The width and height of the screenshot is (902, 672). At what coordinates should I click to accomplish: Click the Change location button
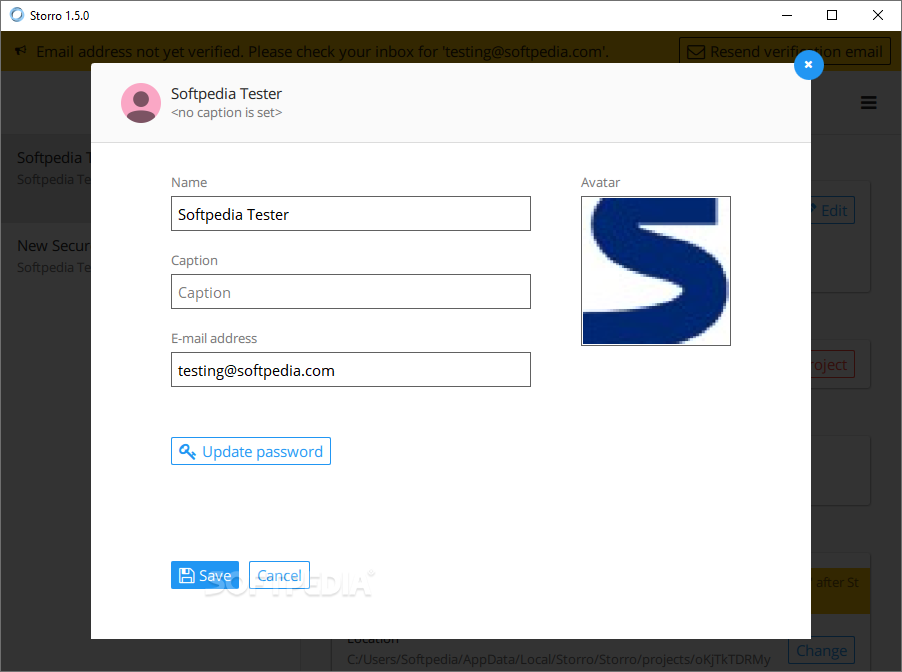[821, 650]
